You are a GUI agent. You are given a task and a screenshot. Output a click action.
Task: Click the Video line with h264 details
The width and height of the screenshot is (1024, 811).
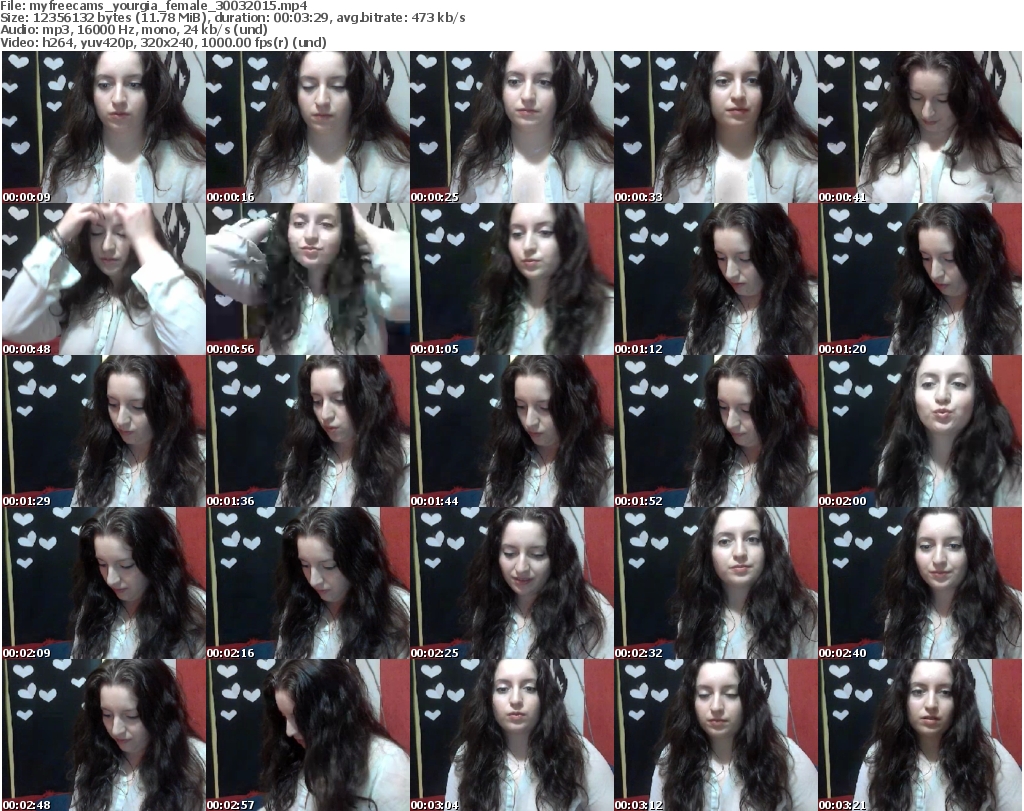(163, 42)
